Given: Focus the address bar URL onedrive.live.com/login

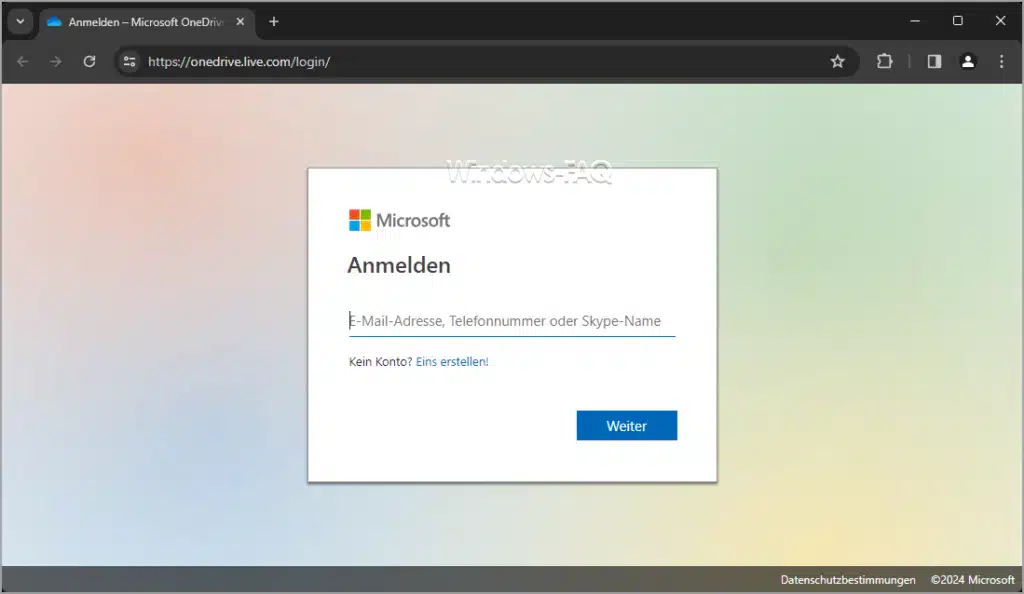Looking at the screenshot, I should click(239, 61).
